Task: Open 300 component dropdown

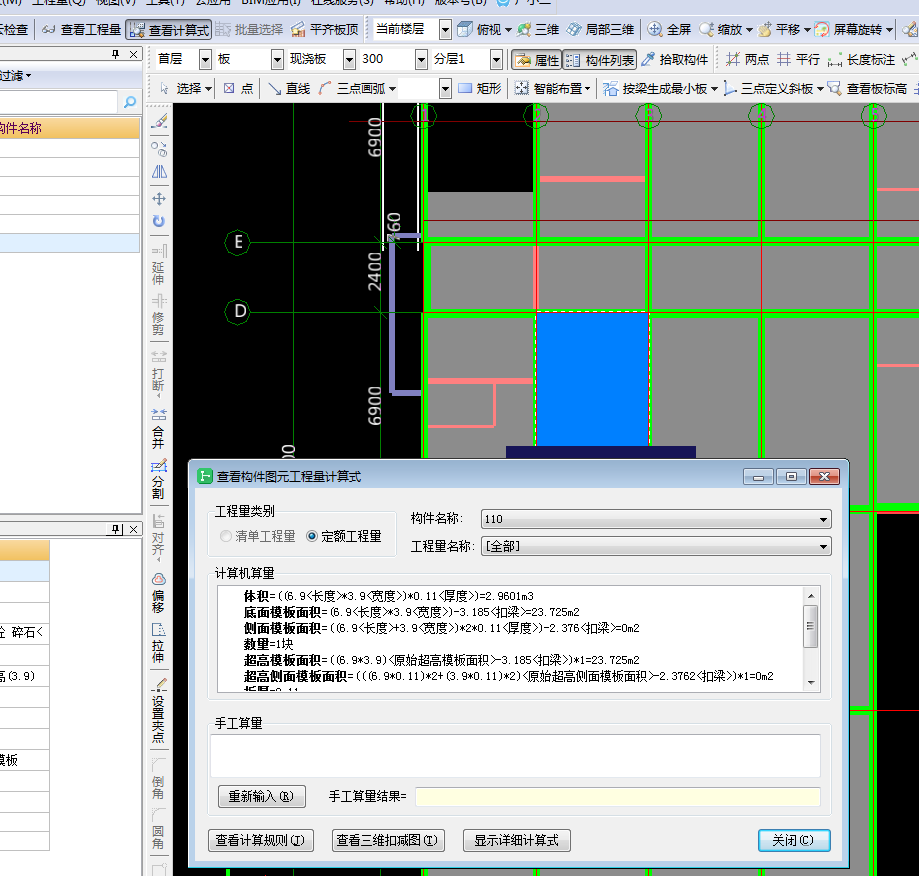Action: pos(421,59)
